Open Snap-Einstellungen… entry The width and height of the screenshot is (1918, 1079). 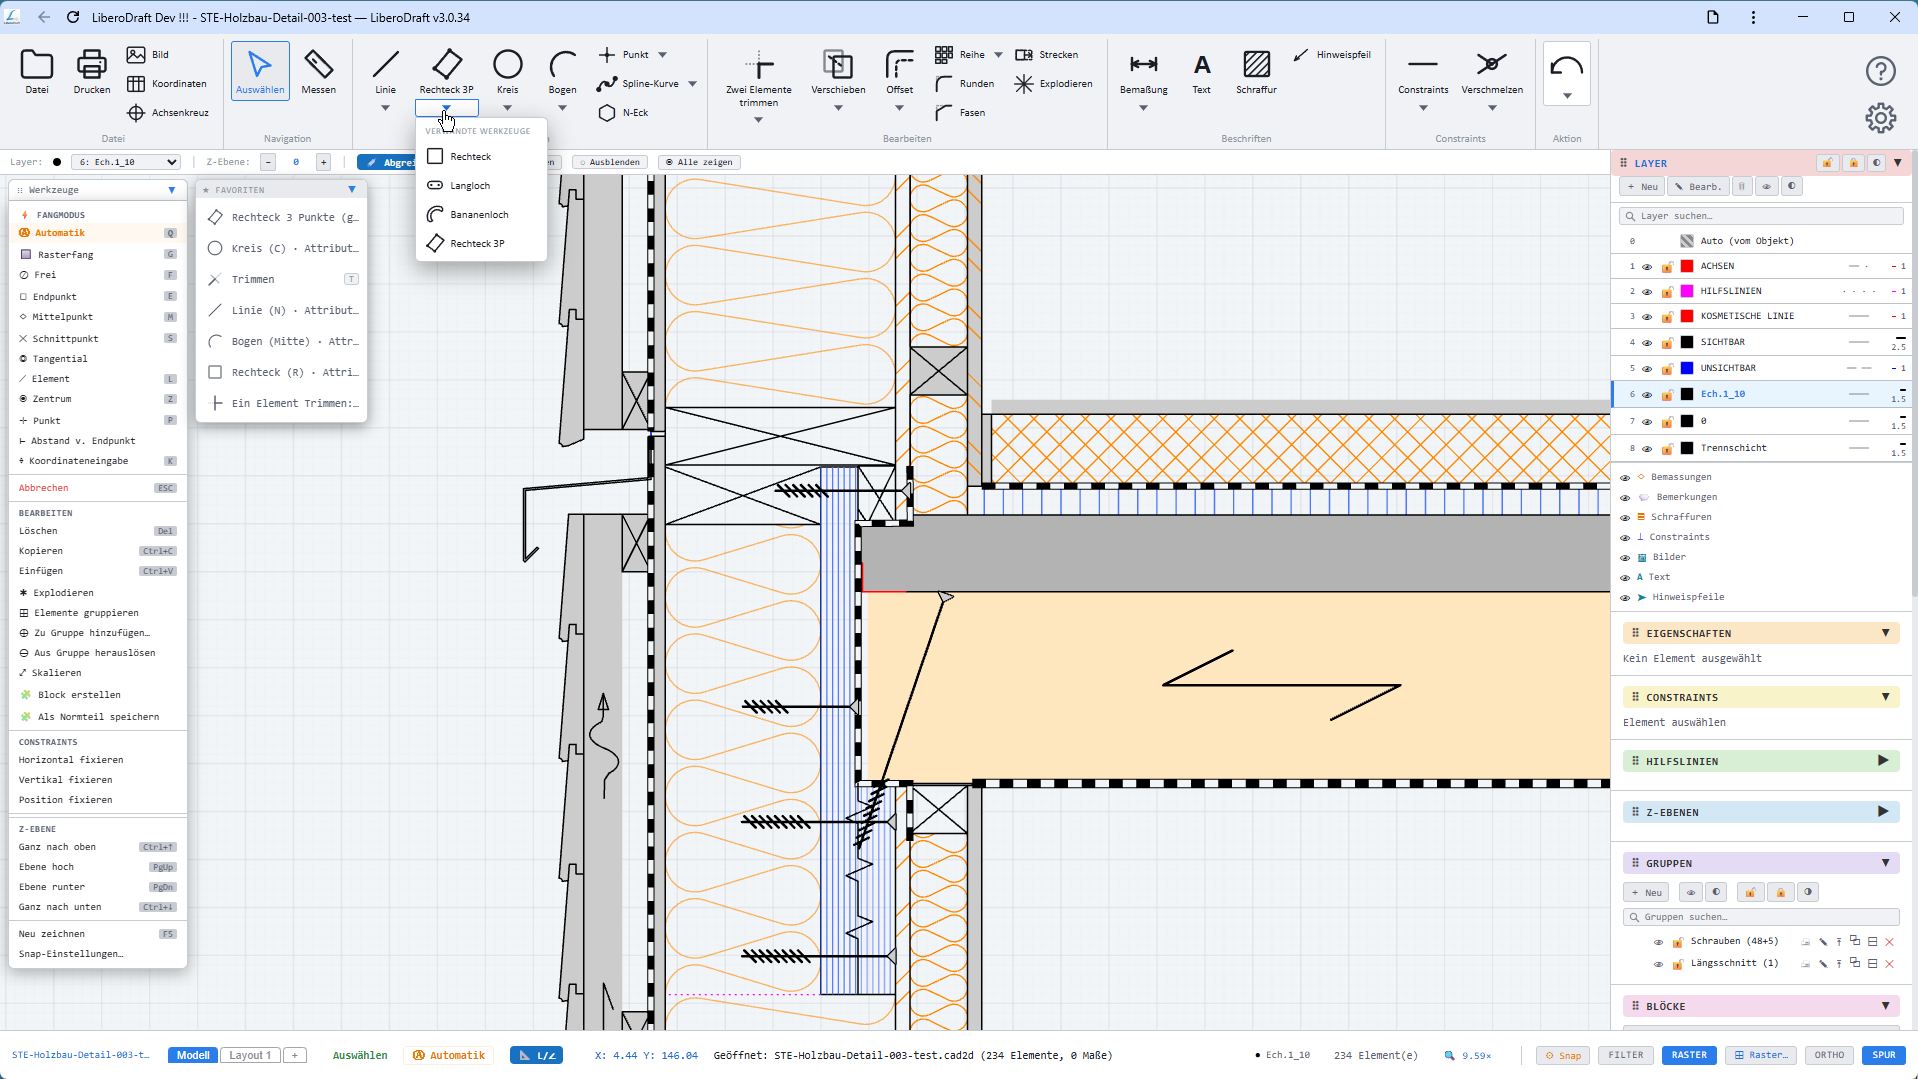coord(71,954)
